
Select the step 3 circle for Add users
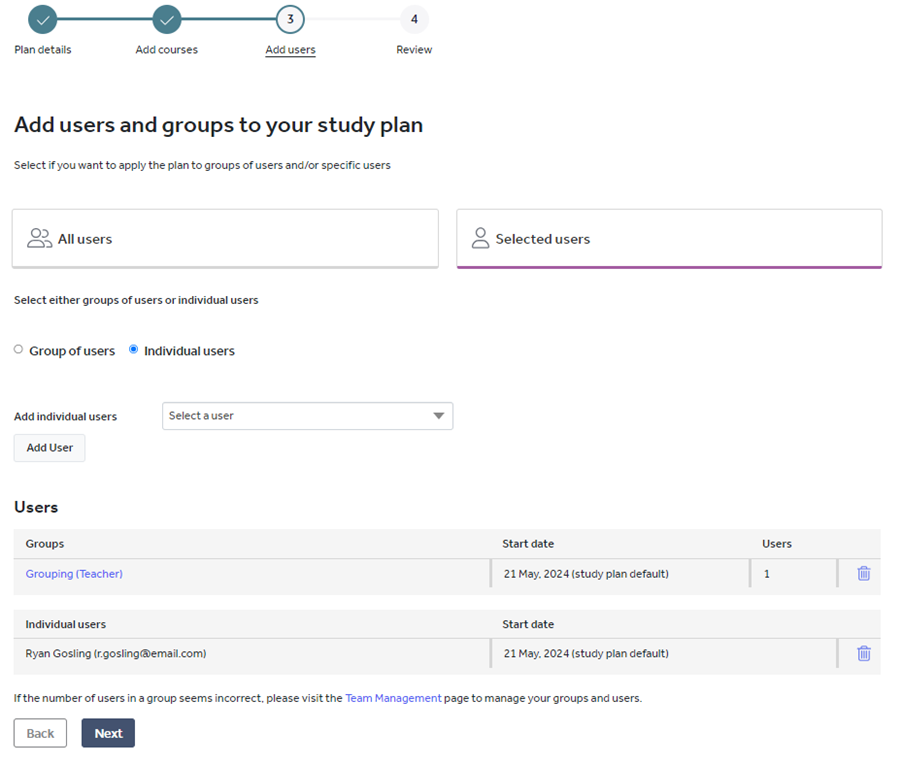(x=290, y=18)
